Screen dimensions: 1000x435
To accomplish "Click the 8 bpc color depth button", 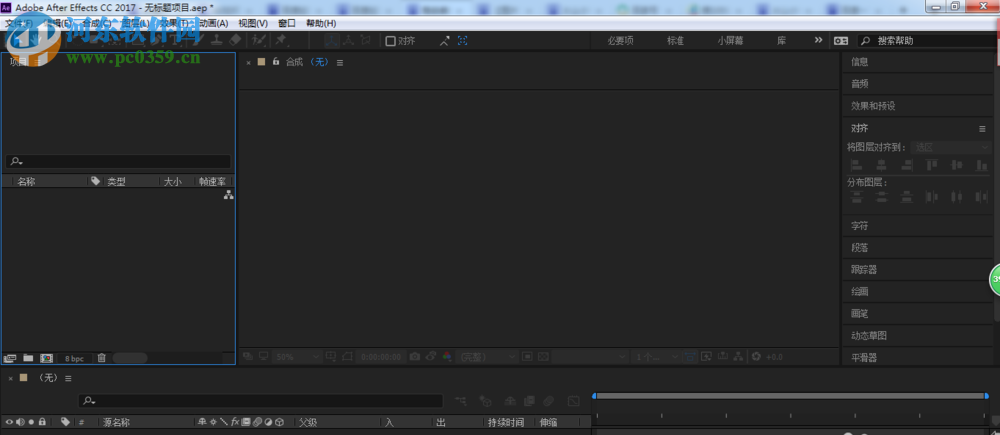I will [x=73, y=358].
